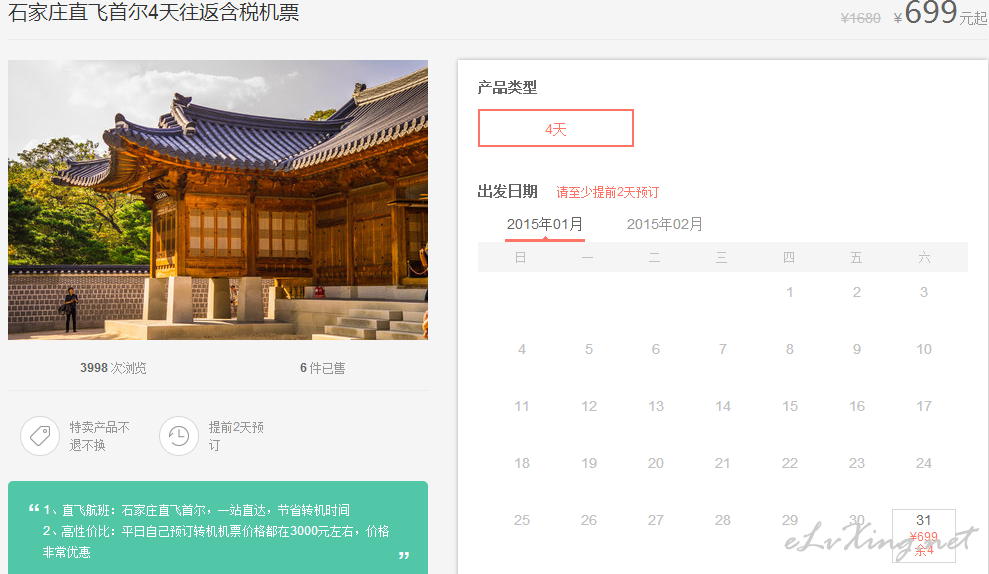Click the 六 weekday column header

coord(924,257)
